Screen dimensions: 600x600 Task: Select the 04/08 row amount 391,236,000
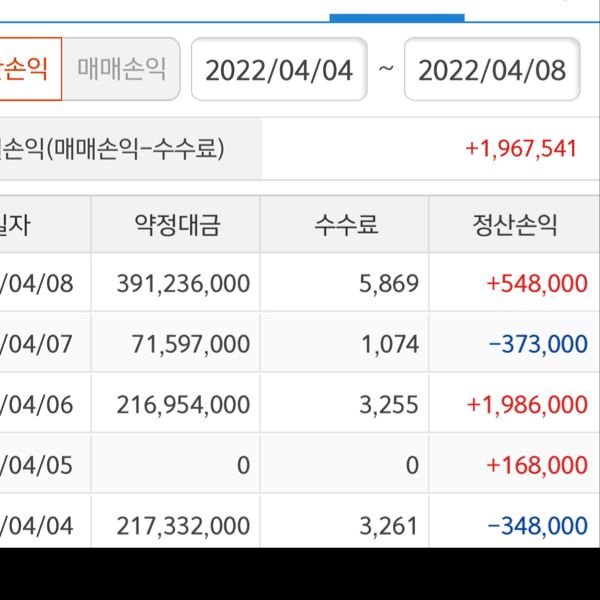(176, 283)
